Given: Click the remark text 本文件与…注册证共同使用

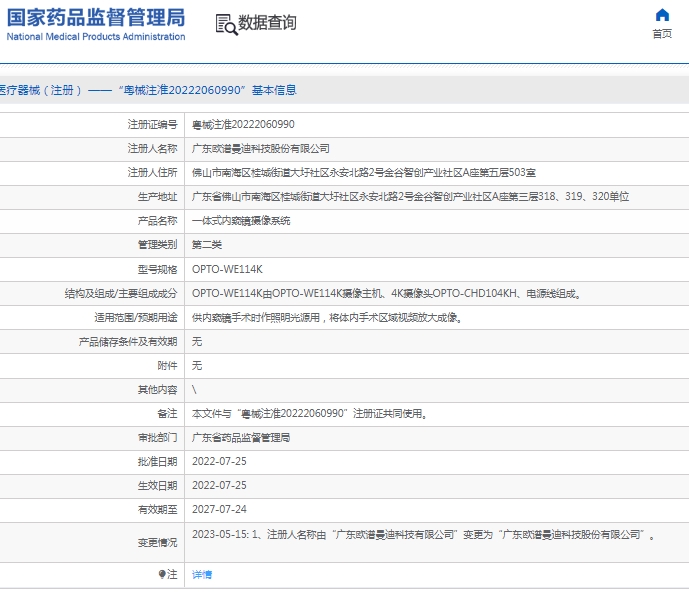Looking at the screenshot, I should click(x=309, y=414).
